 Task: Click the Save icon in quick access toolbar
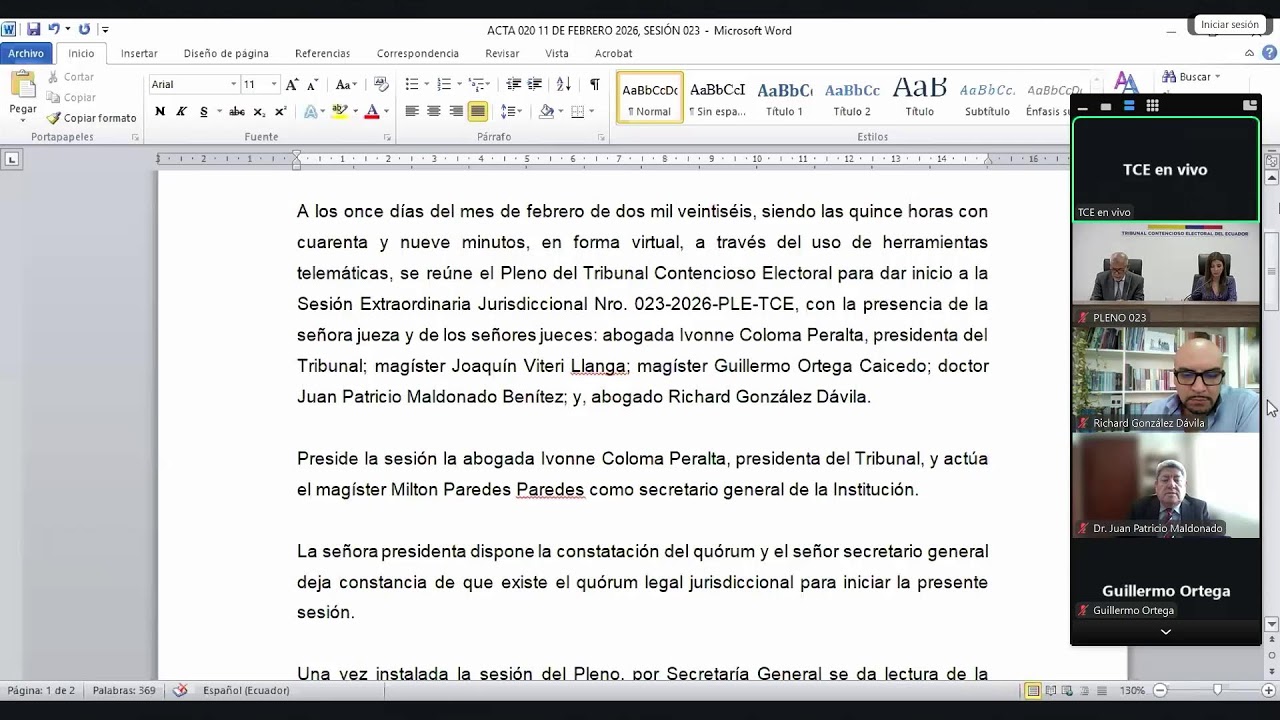pyautogui.click(x=33, y=30)
